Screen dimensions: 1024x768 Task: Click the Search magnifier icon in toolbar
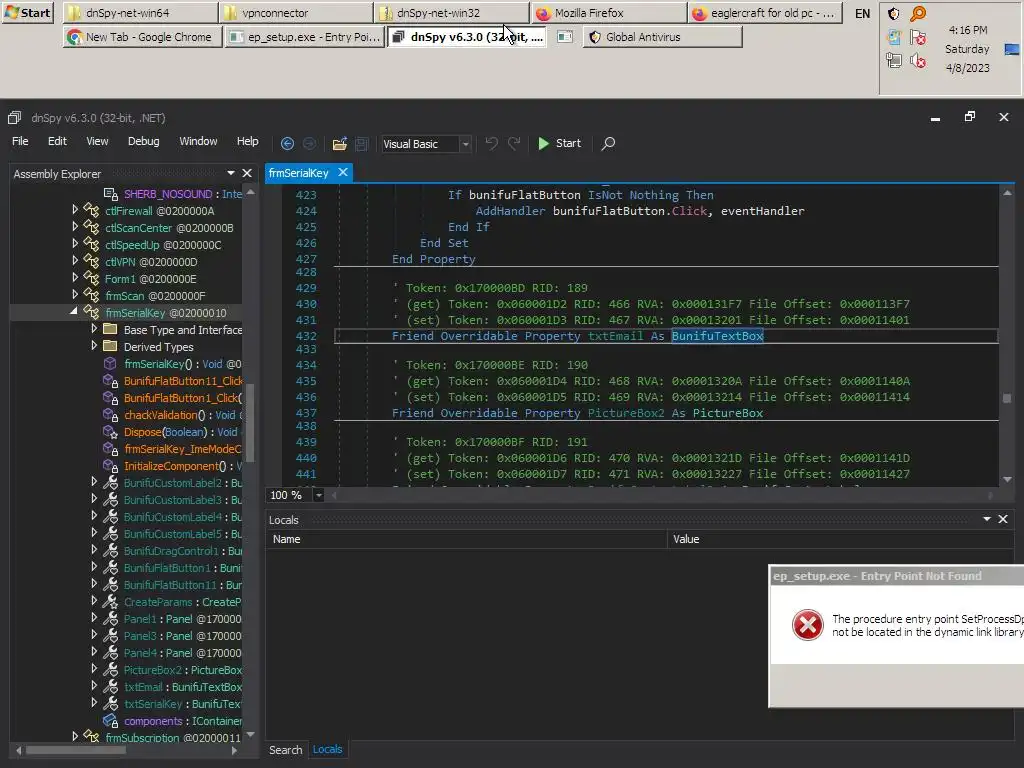[x=608, y=144]
